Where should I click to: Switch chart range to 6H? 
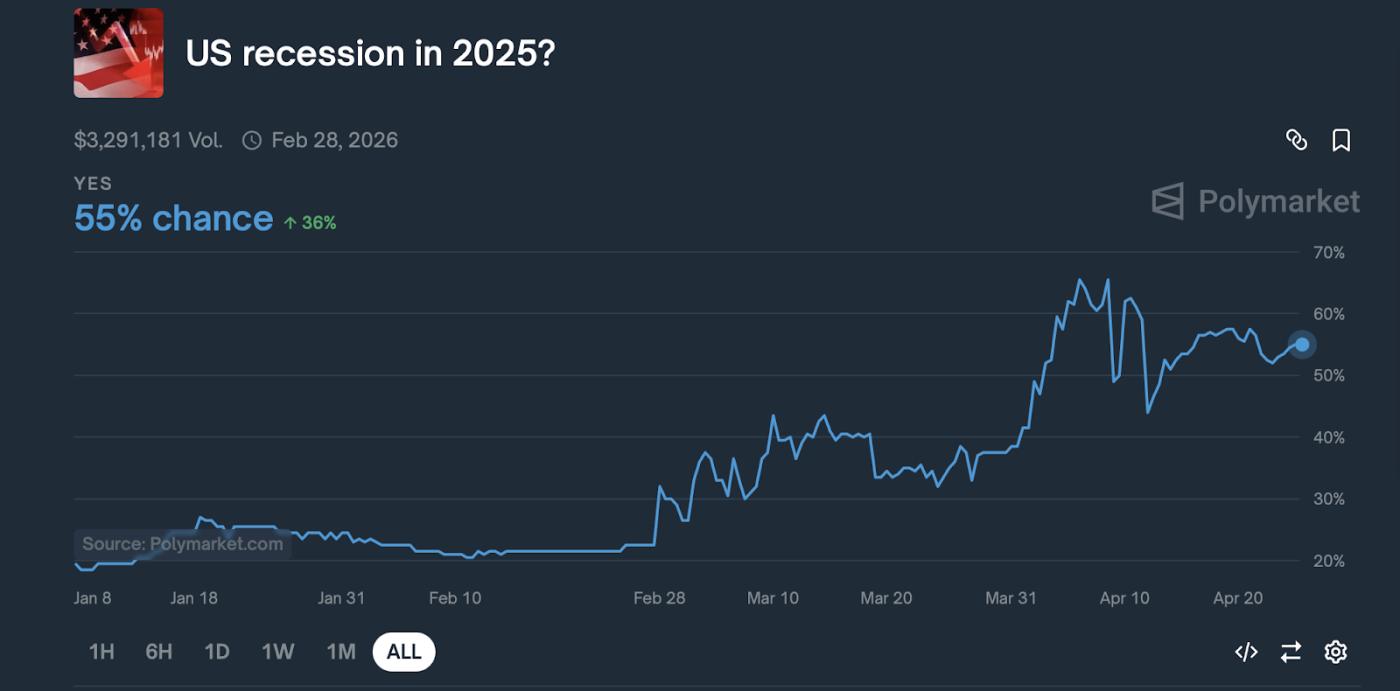tap(159, 652)
